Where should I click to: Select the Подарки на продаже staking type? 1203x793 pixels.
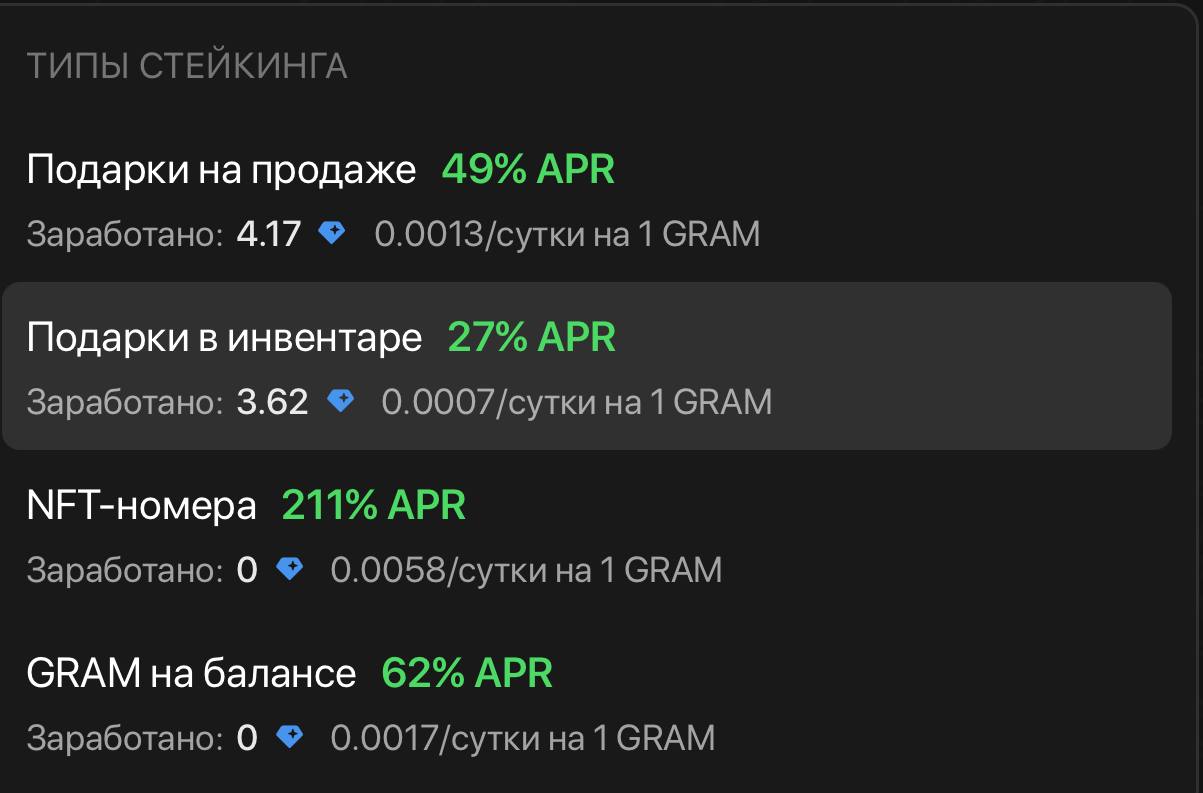point(586,199)
